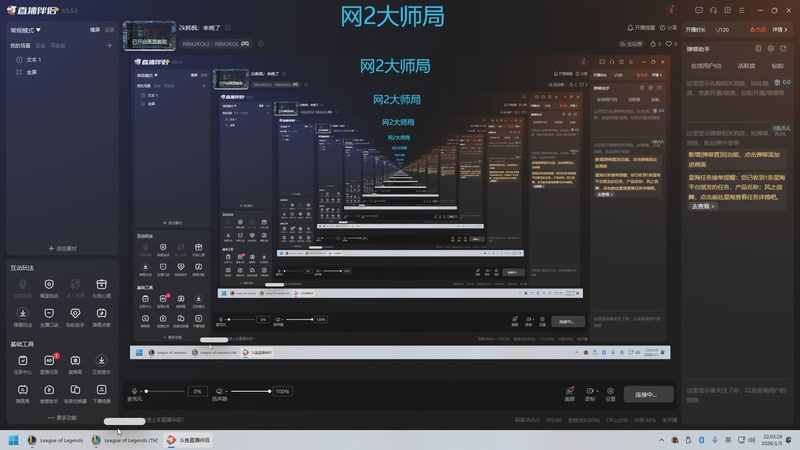Open the 任务中心 task center icon
The height and width of the screenshot is (450, 800).
(x=22, y=361)
